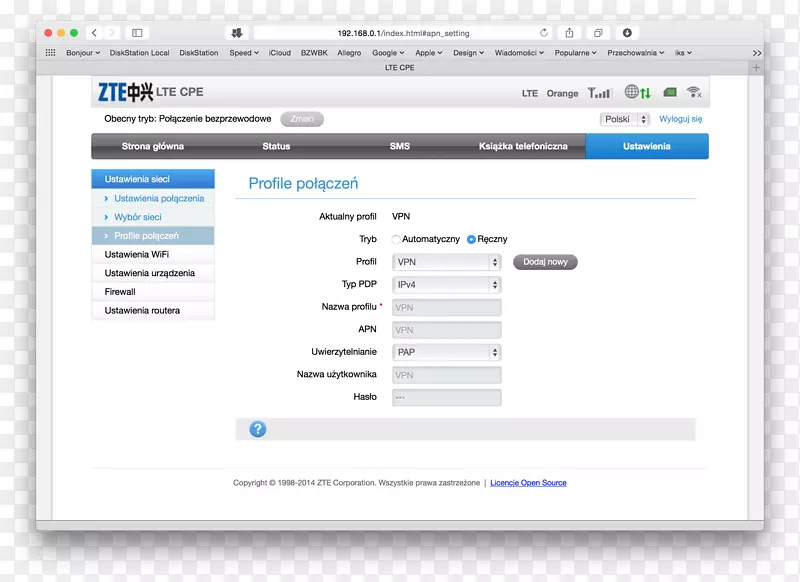
Task: Click the Hasło password field
Action: point(446,397)
